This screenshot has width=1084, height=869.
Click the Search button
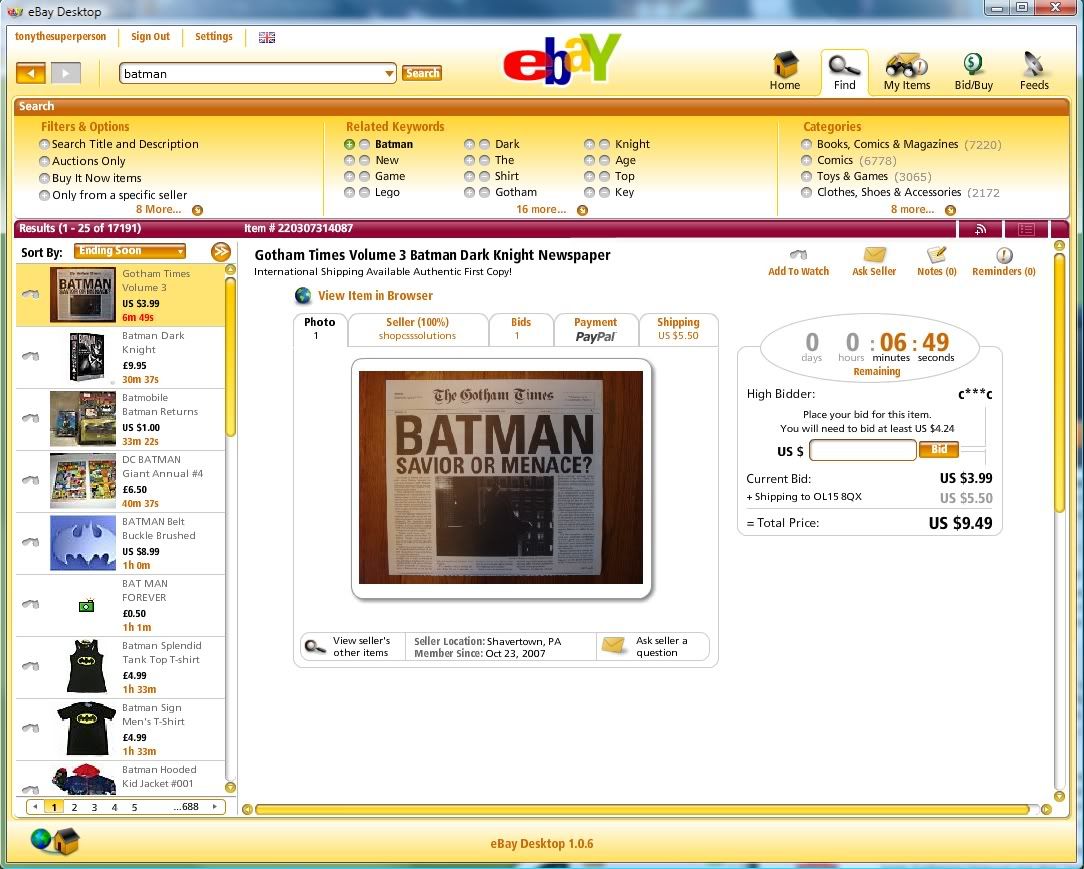422,73
